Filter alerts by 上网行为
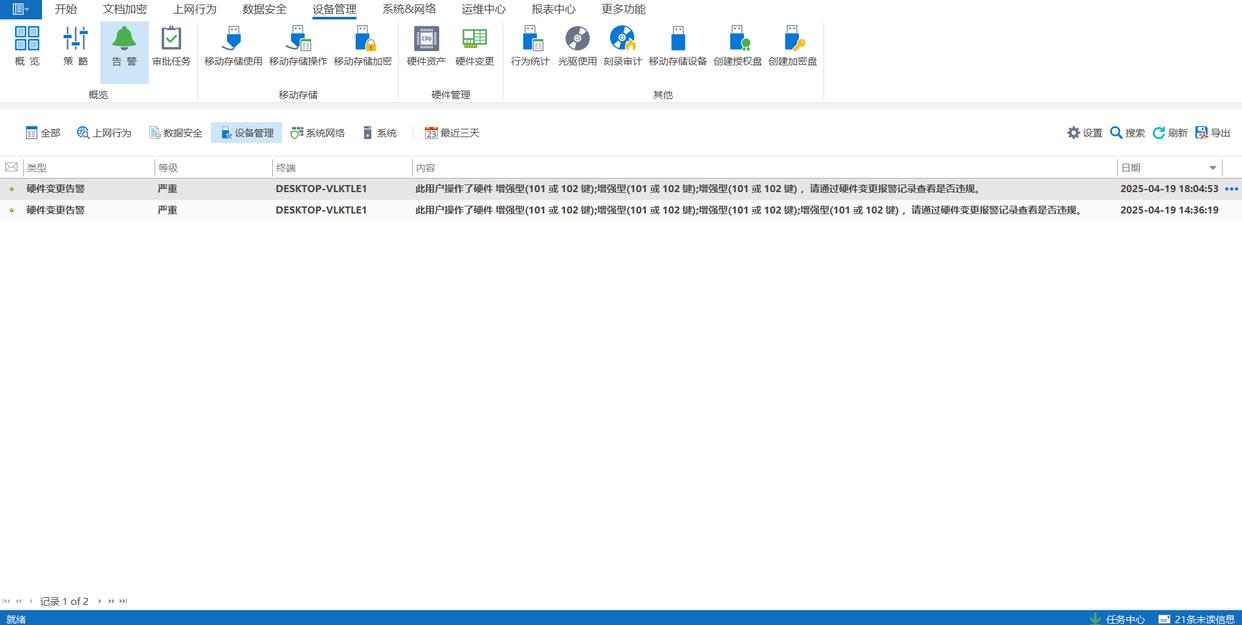 [x=104, y=133]
